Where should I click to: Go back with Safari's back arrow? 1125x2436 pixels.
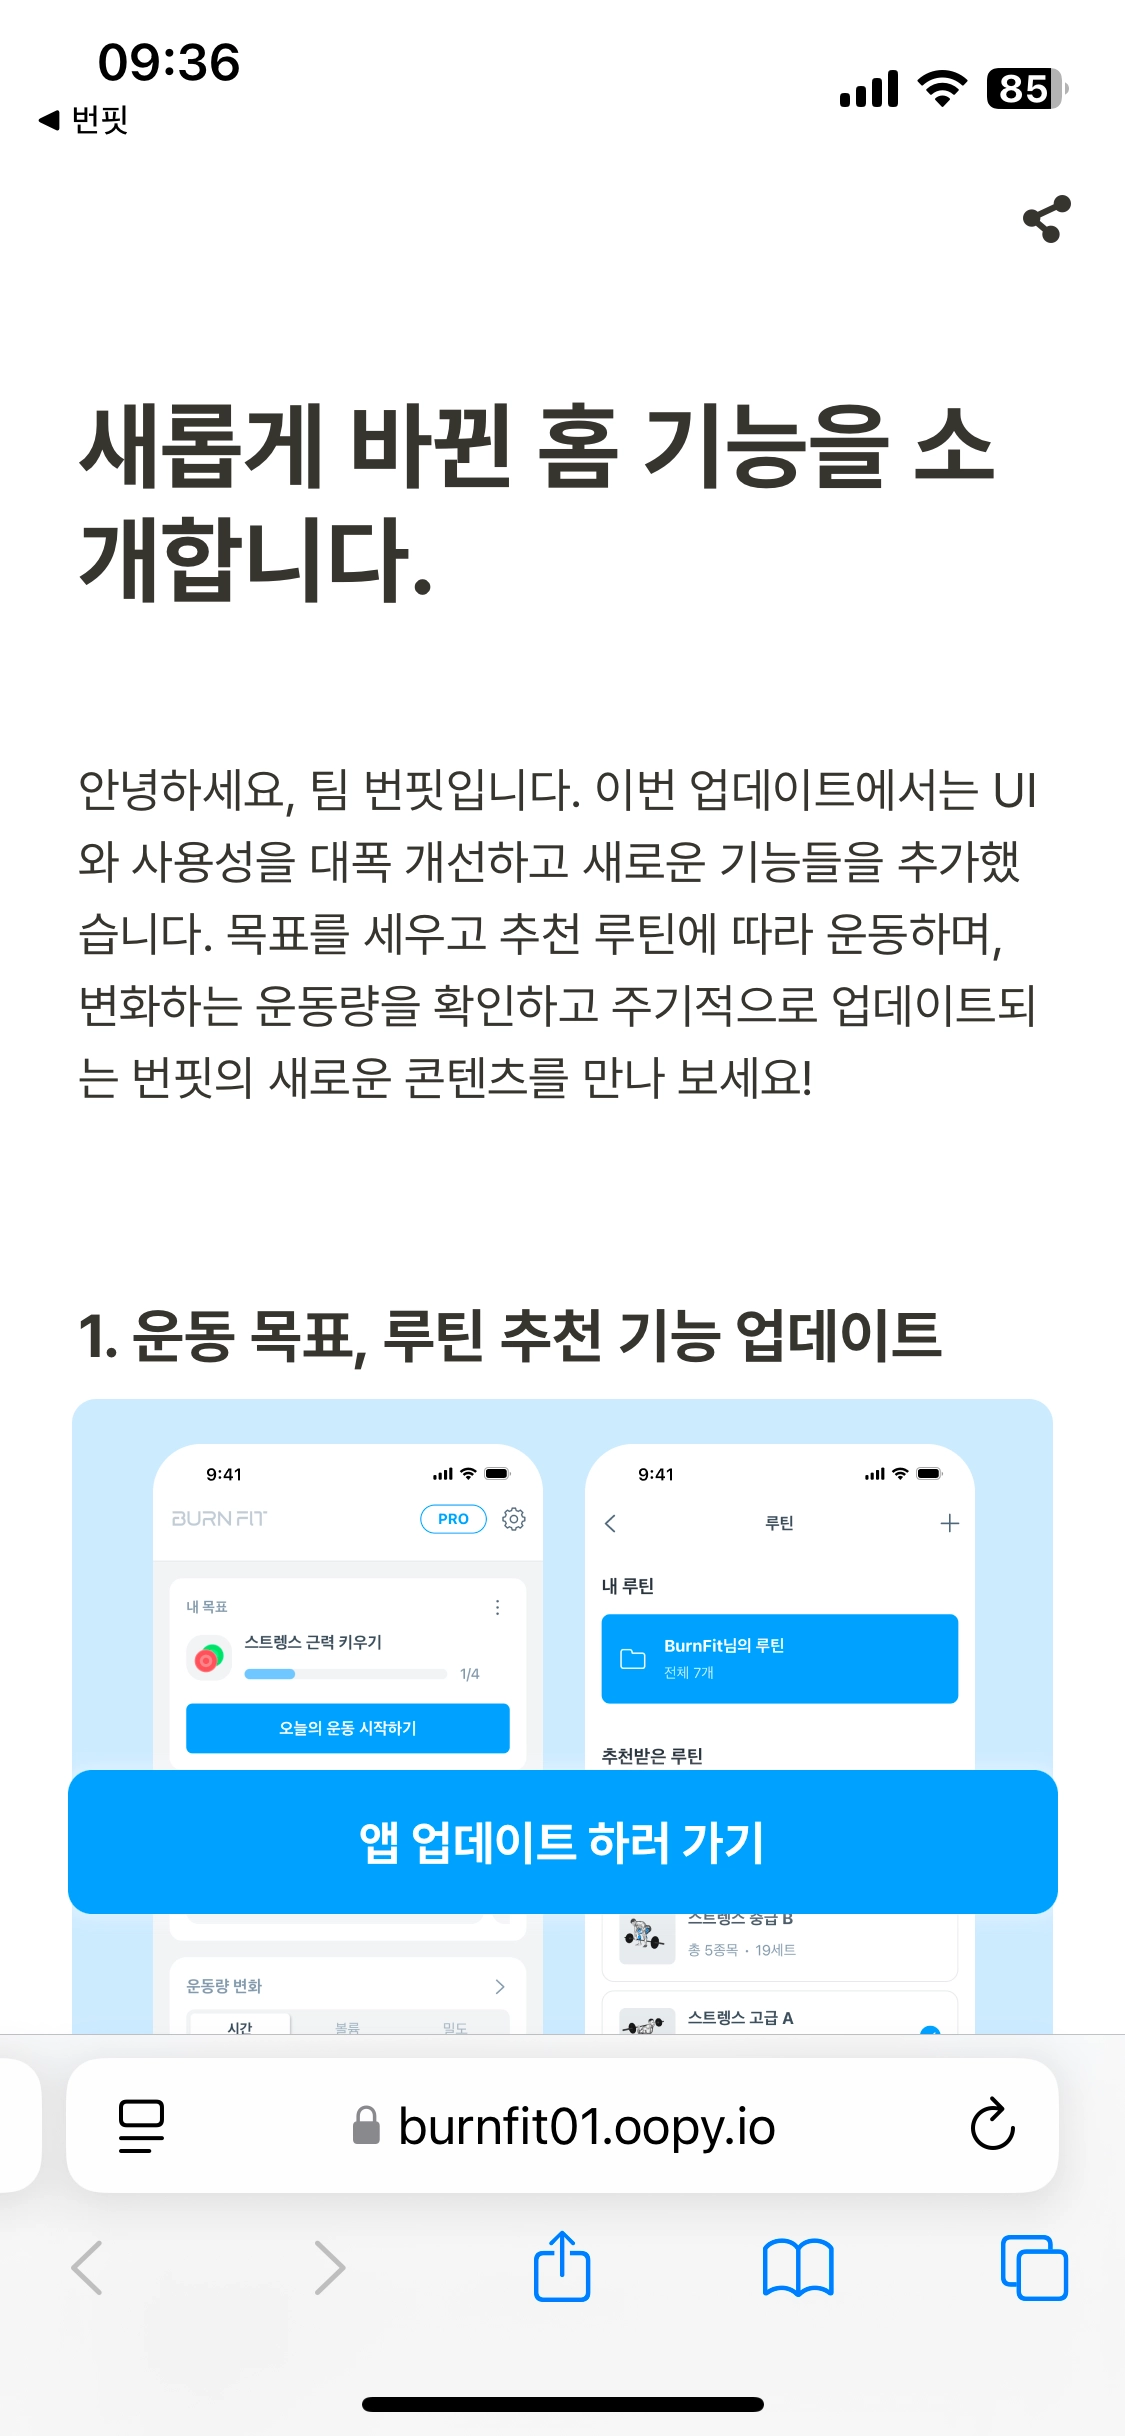pyautogui.click(x=87, y=2267)
